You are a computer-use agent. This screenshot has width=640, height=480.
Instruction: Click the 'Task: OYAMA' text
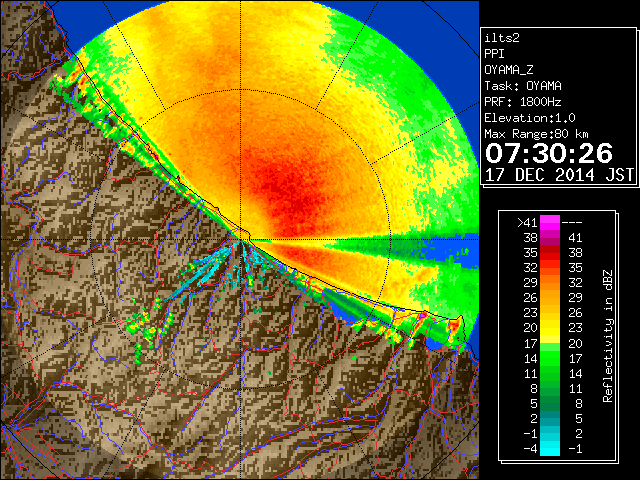click(x=523, y=86)
